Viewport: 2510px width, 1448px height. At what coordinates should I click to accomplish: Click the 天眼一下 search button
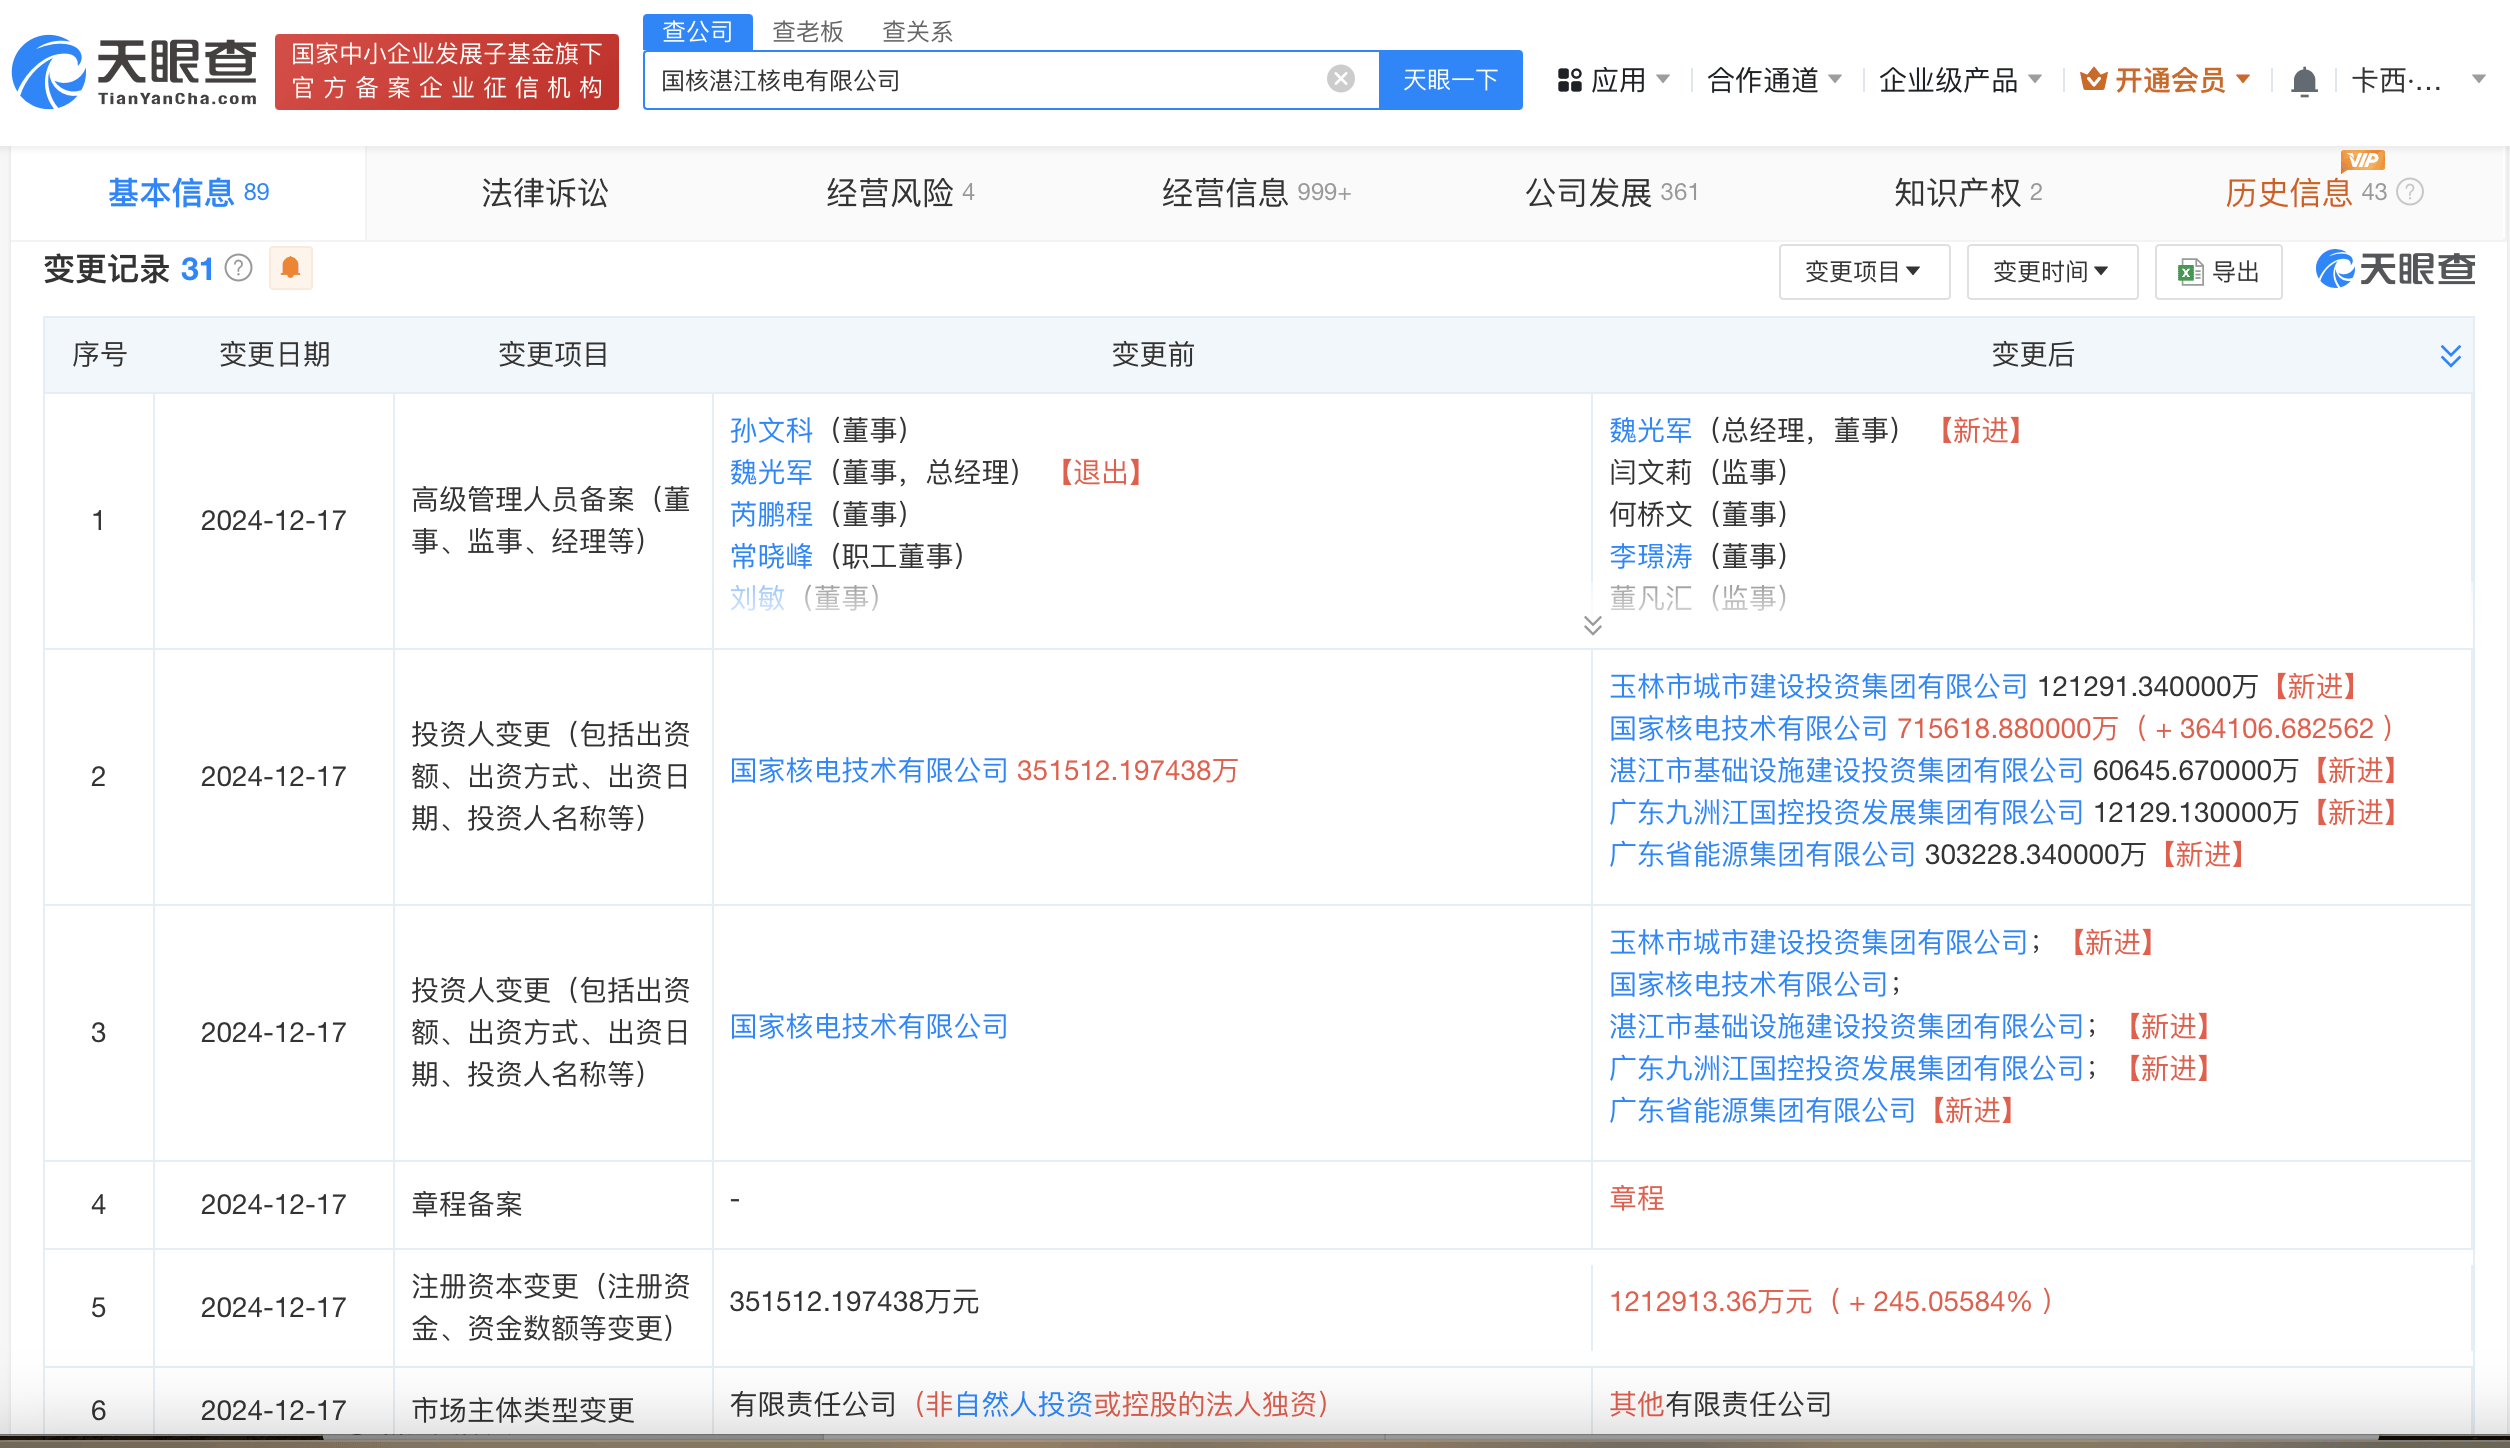pyautogui.click(x=1450, y=80)
